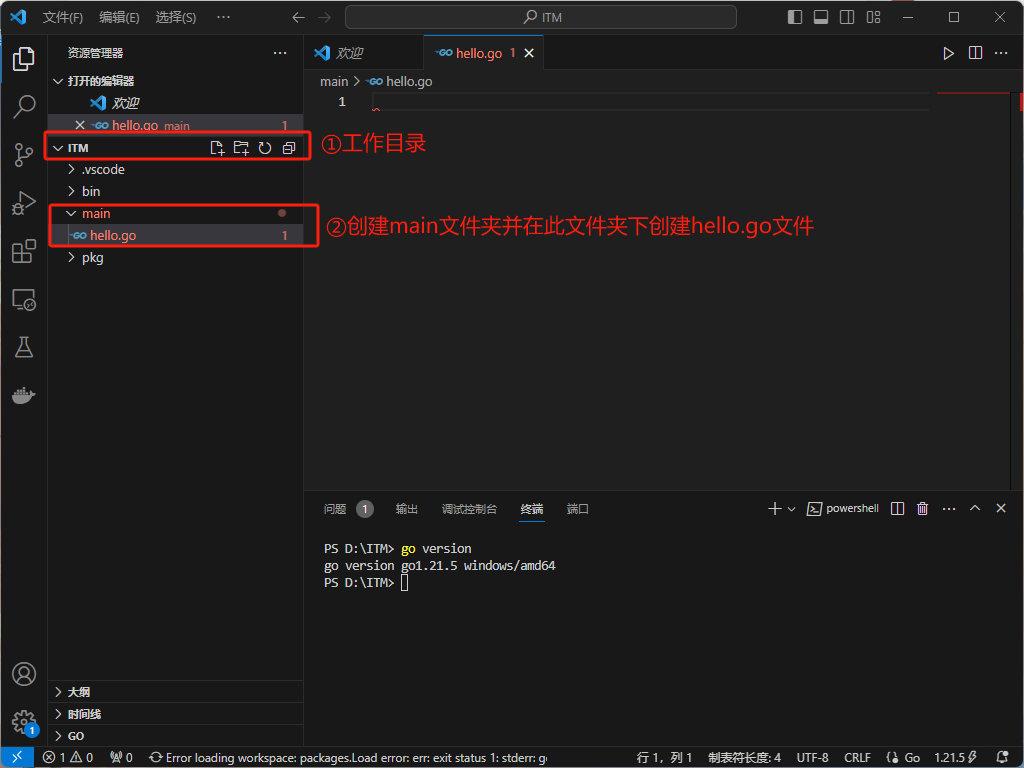Toggle the primary sidebar layout
Viewport: 1024px width, 768px height.
pyautogui.click(x=795, y=18)
